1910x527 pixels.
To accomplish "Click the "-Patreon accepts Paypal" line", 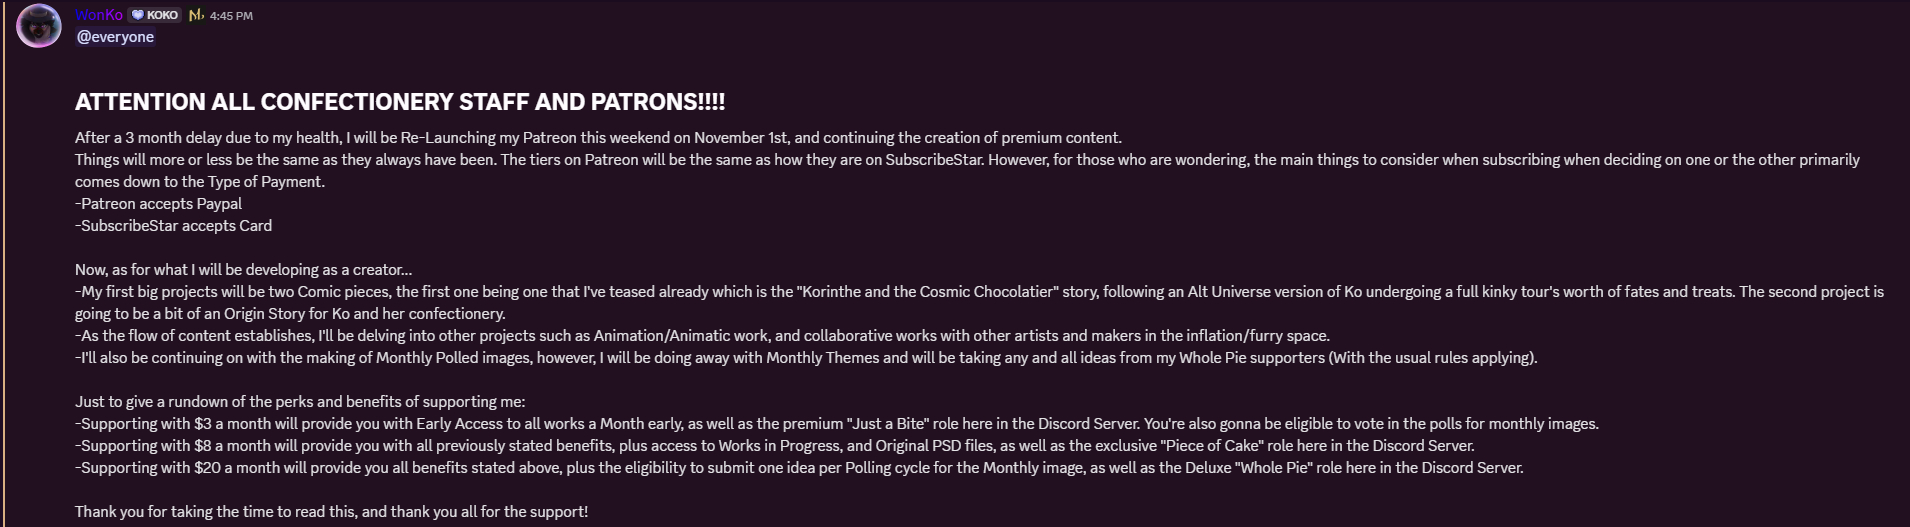I will [x=158, y=204].
